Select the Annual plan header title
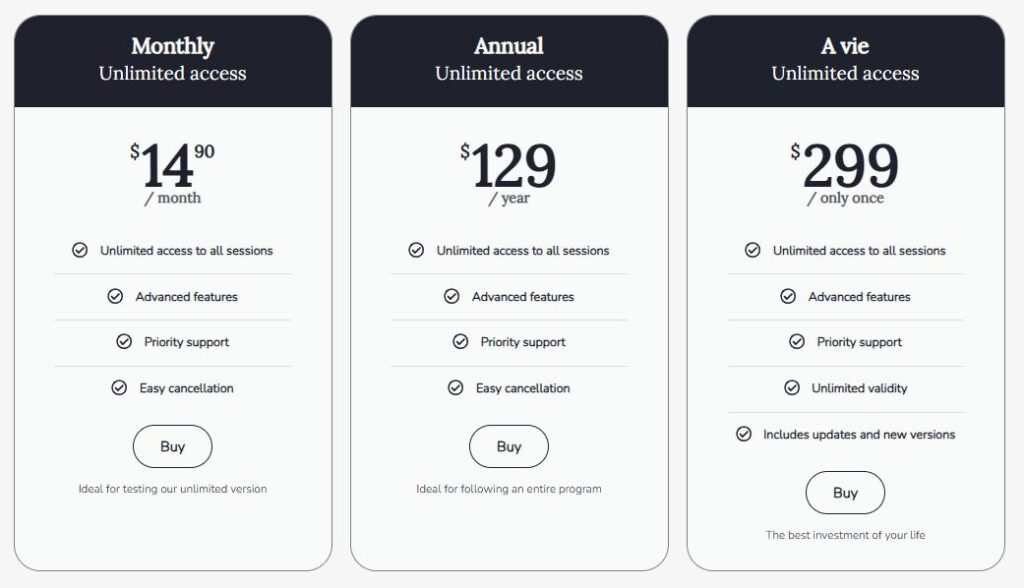Screen dimensions: 1024x588 coord(509,46)
